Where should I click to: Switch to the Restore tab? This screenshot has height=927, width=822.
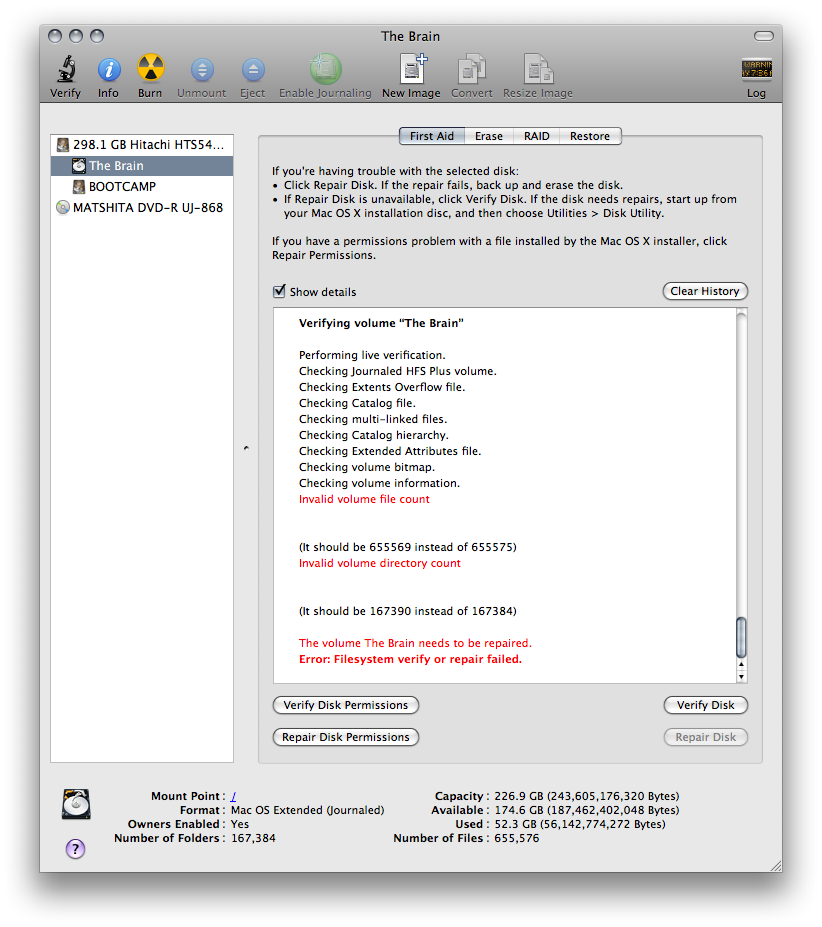[x=590, y=136]
